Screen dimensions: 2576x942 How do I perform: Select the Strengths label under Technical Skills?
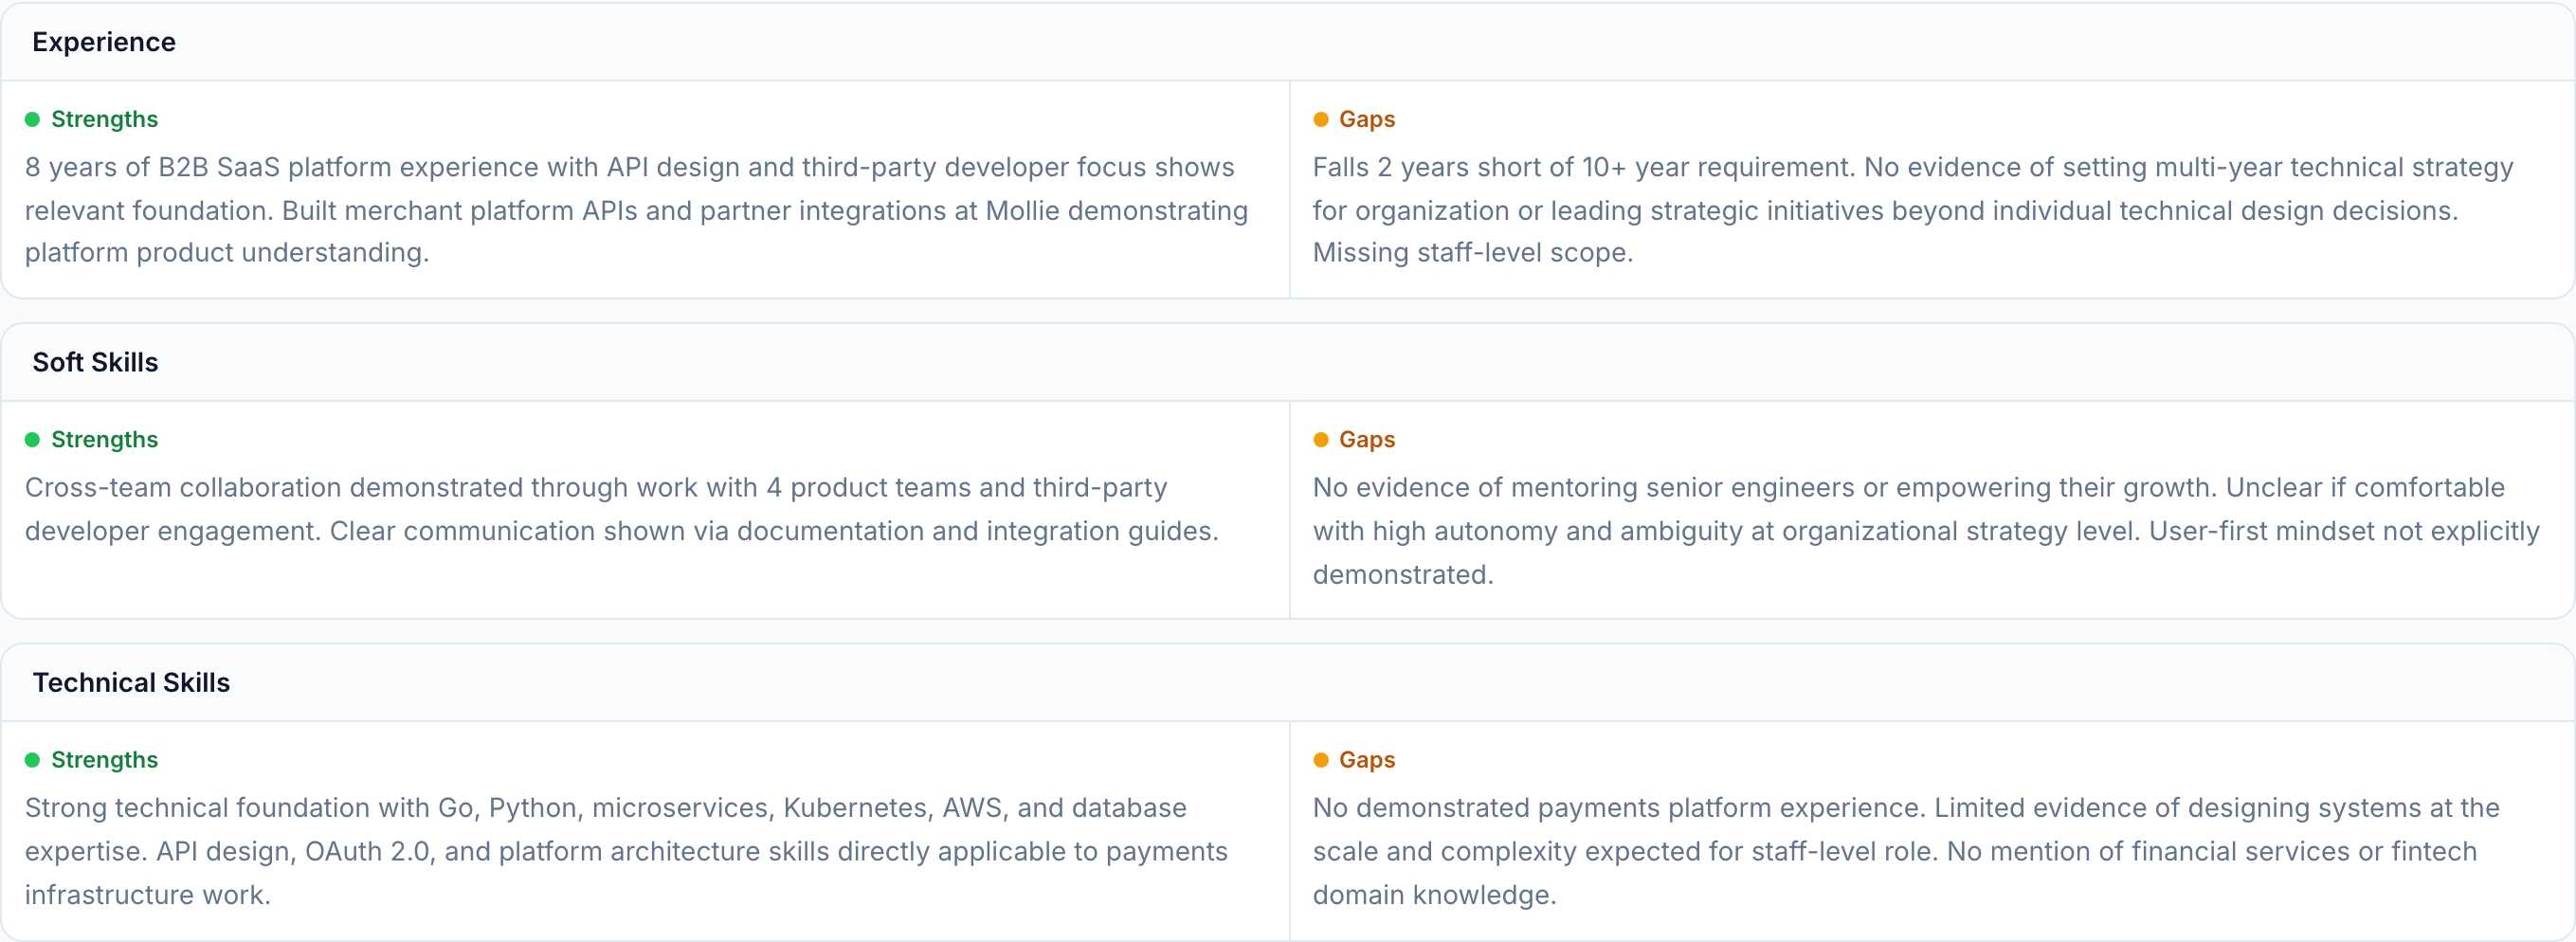click(104, 760)
